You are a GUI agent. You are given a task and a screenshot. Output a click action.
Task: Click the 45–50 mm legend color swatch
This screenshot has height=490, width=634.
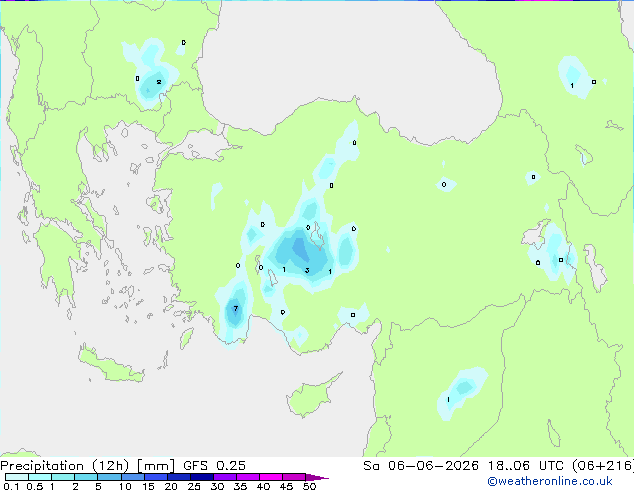(x=294, y=477)
